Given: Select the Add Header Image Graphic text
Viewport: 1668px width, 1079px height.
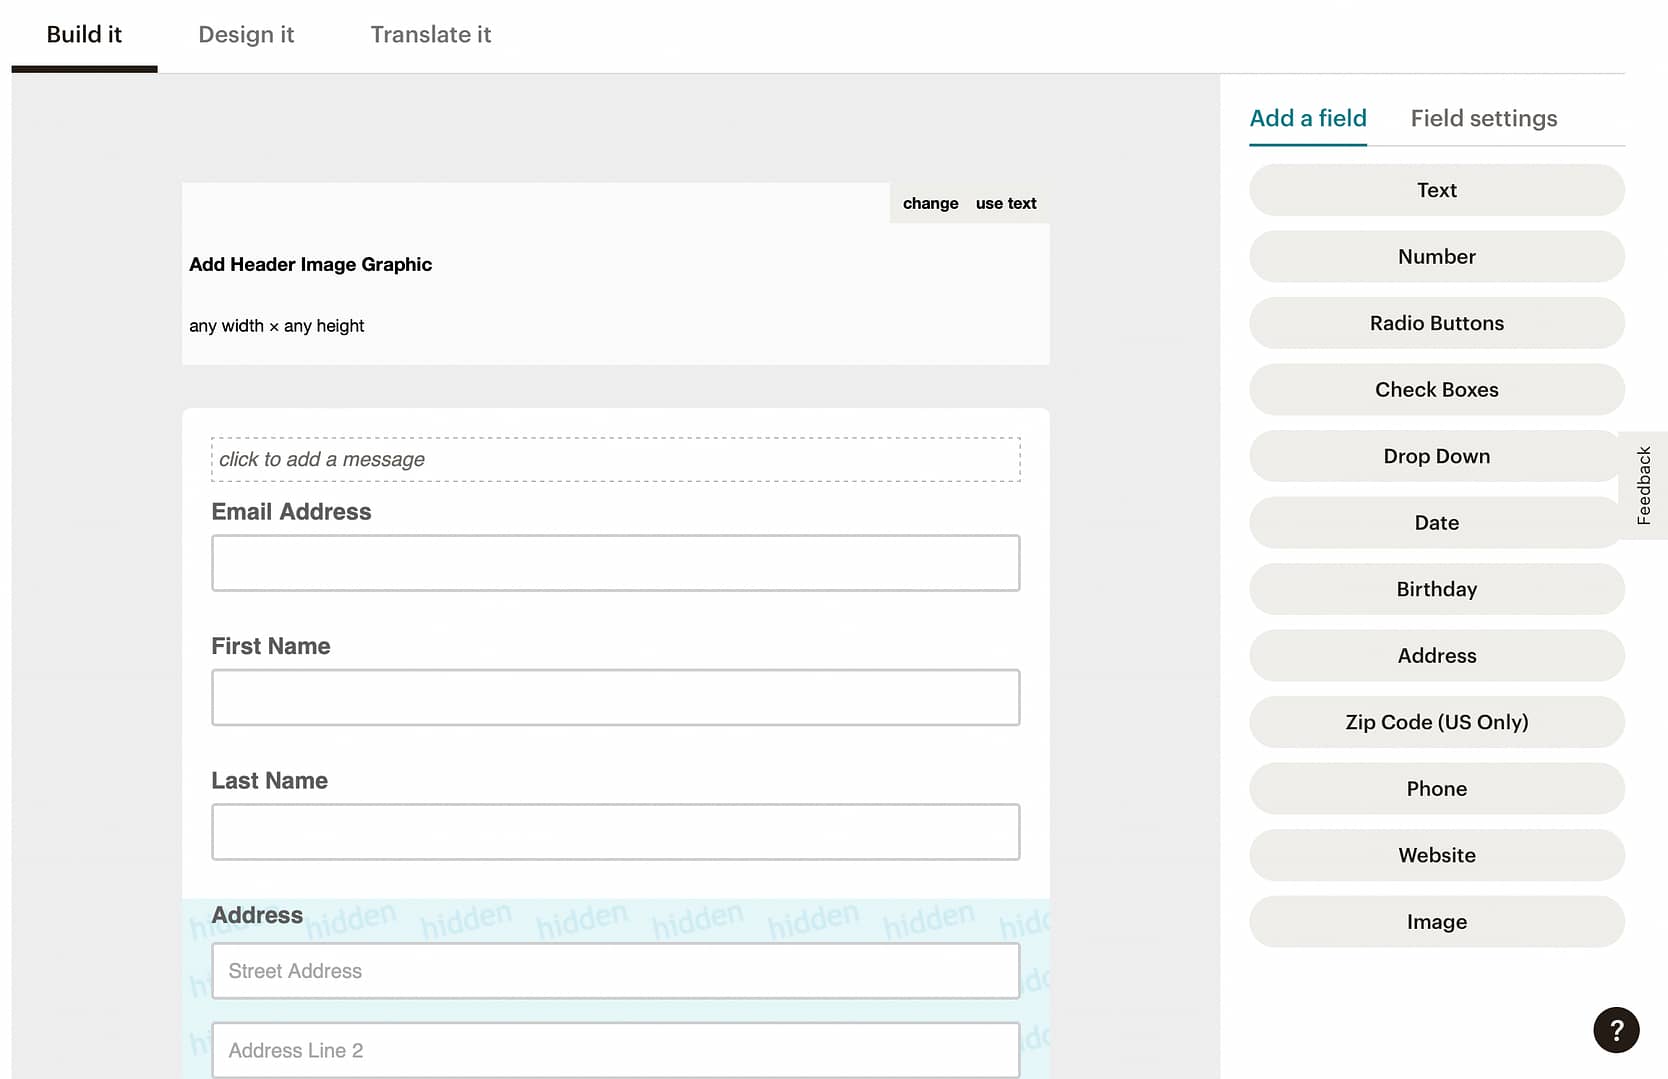Looking at the screenshot, I should (311, 264).
